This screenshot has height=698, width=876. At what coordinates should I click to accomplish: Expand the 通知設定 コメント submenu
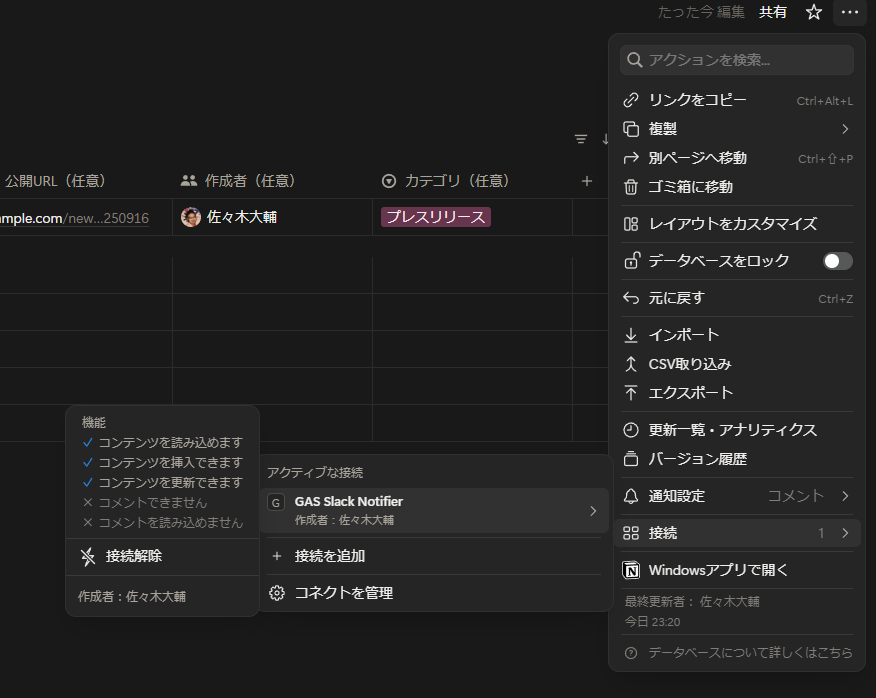tap(845, 496)
